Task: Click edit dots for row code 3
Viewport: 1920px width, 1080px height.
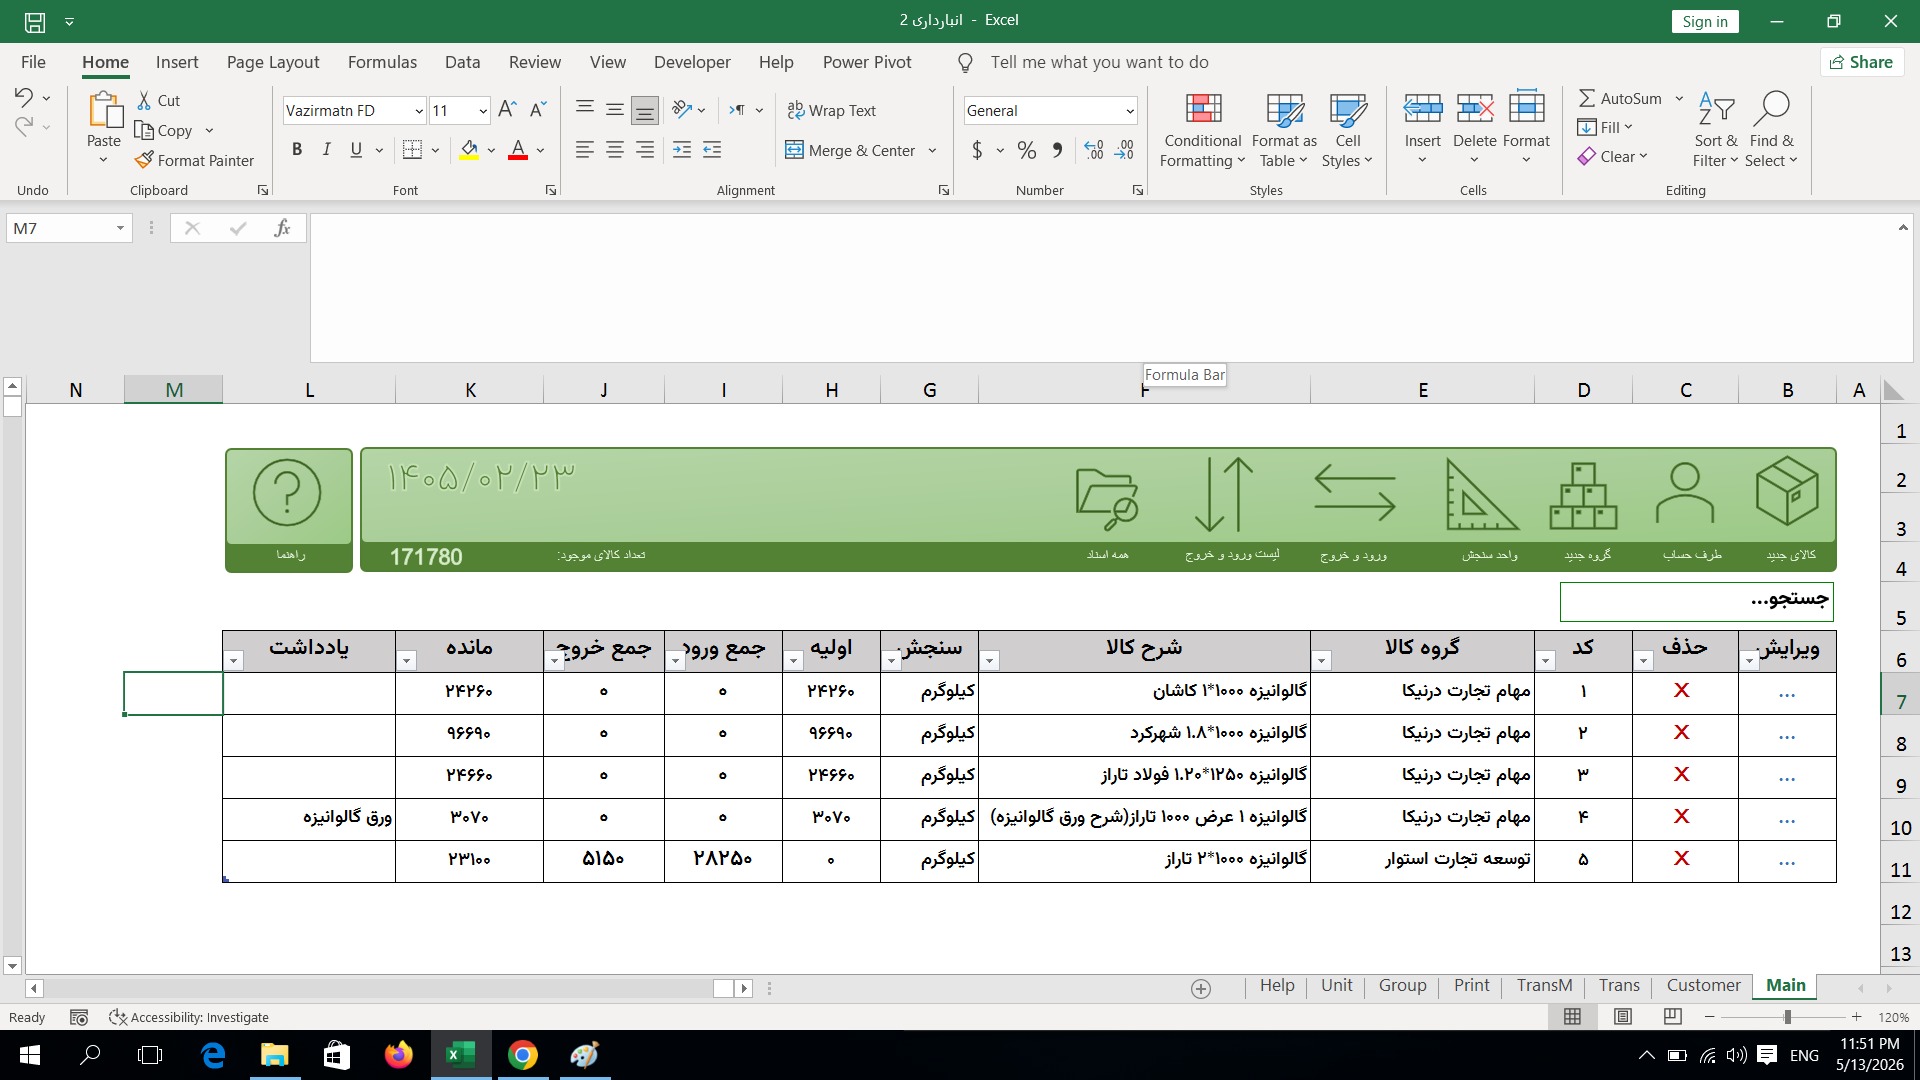Action: (x=1787, y=777)
